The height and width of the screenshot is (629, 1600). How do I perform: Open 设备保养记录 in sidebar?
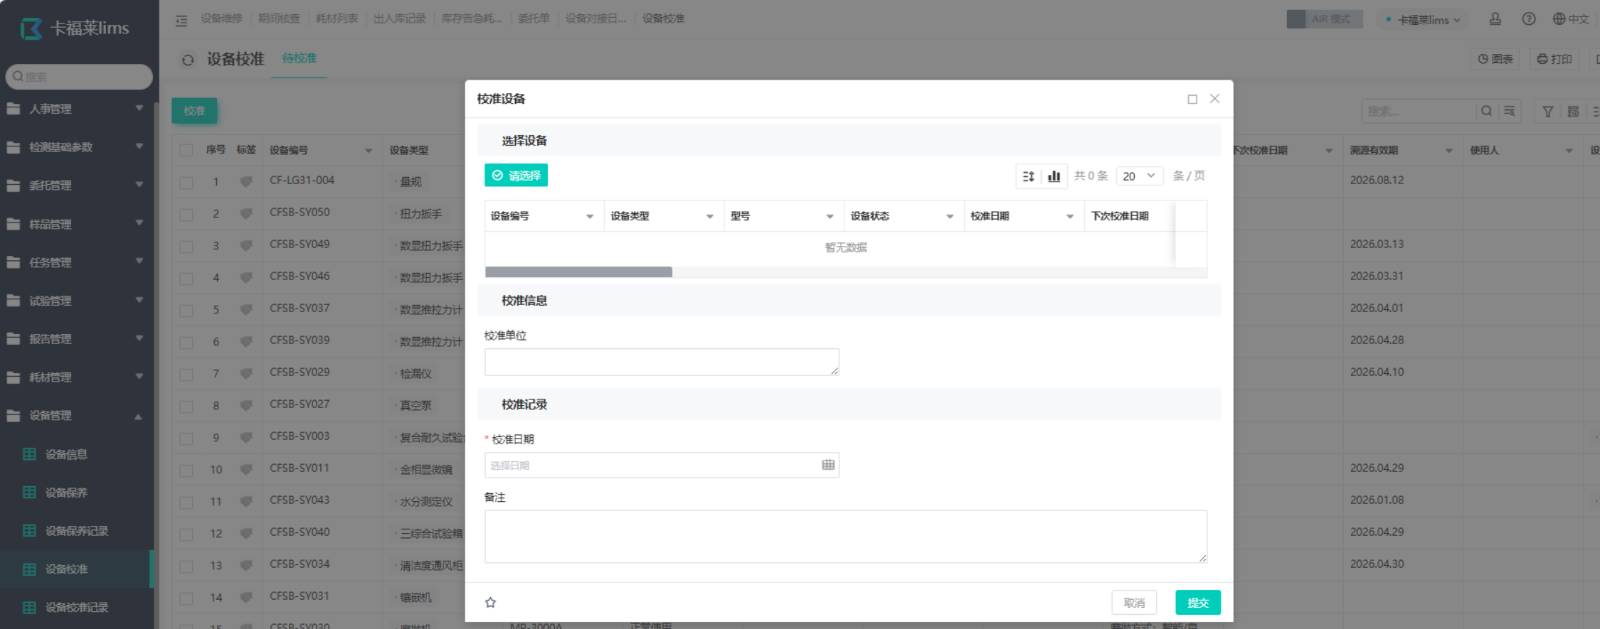point(76,530)
